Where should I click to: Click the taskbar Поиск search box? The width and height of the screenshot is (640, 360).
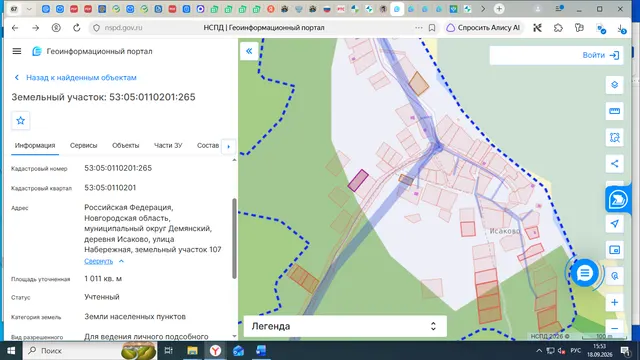tap(90, 351)
